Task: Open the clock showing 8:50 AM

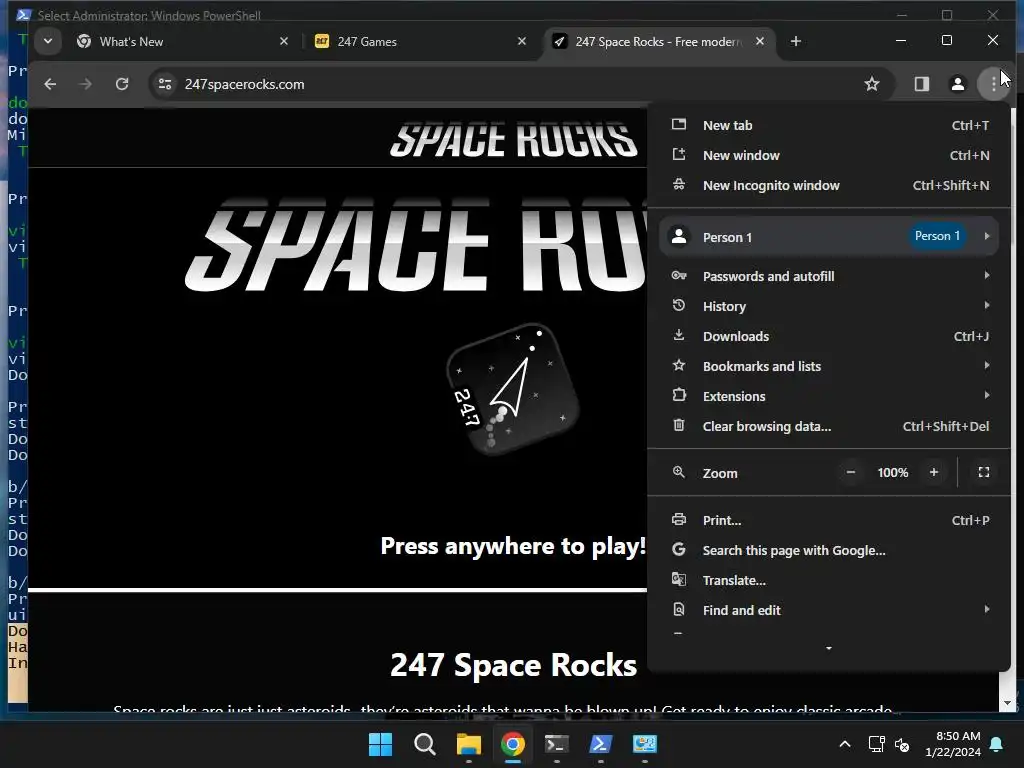Action: coord(953,744)
